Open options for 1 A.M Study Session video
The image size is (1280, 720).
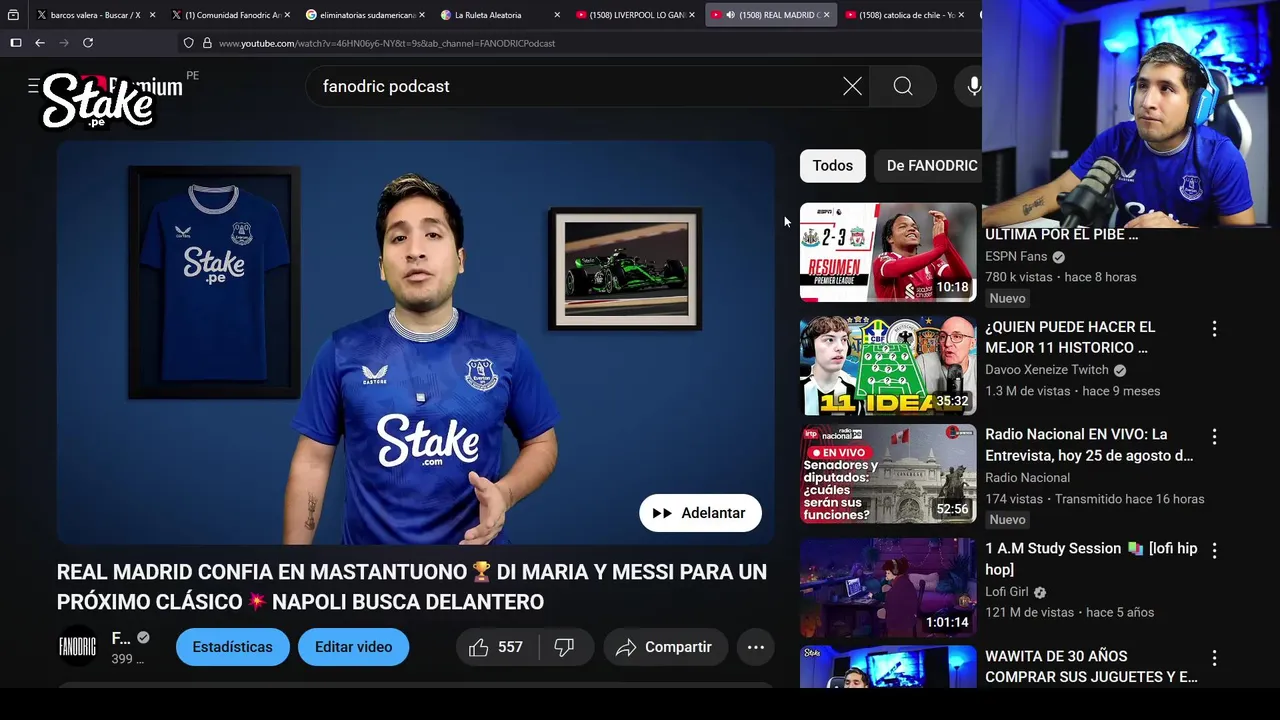1214,551
